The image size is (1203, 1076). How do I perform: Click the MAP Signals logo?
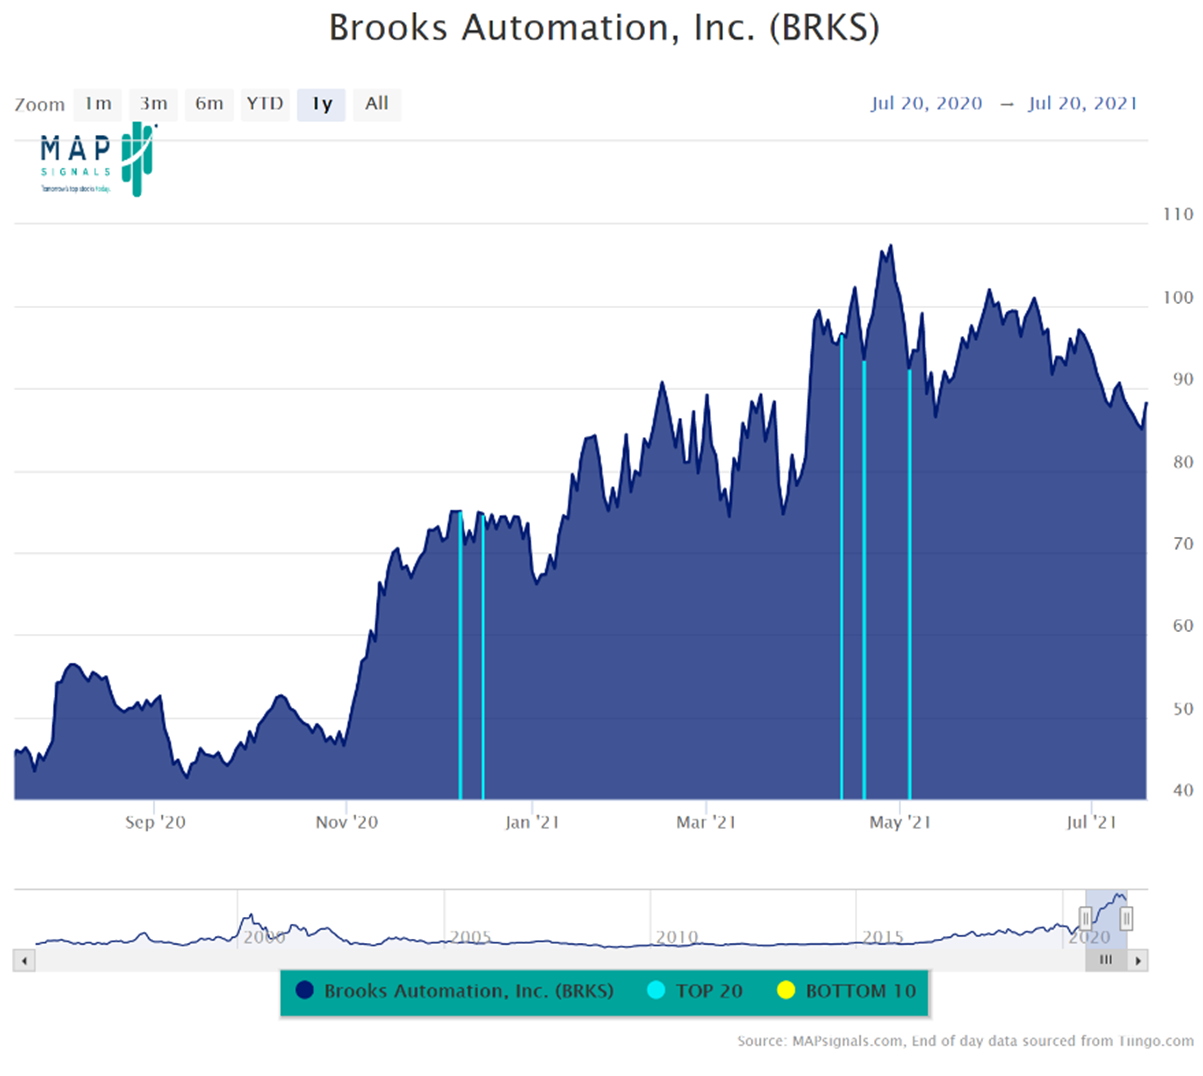click(98, 160)
